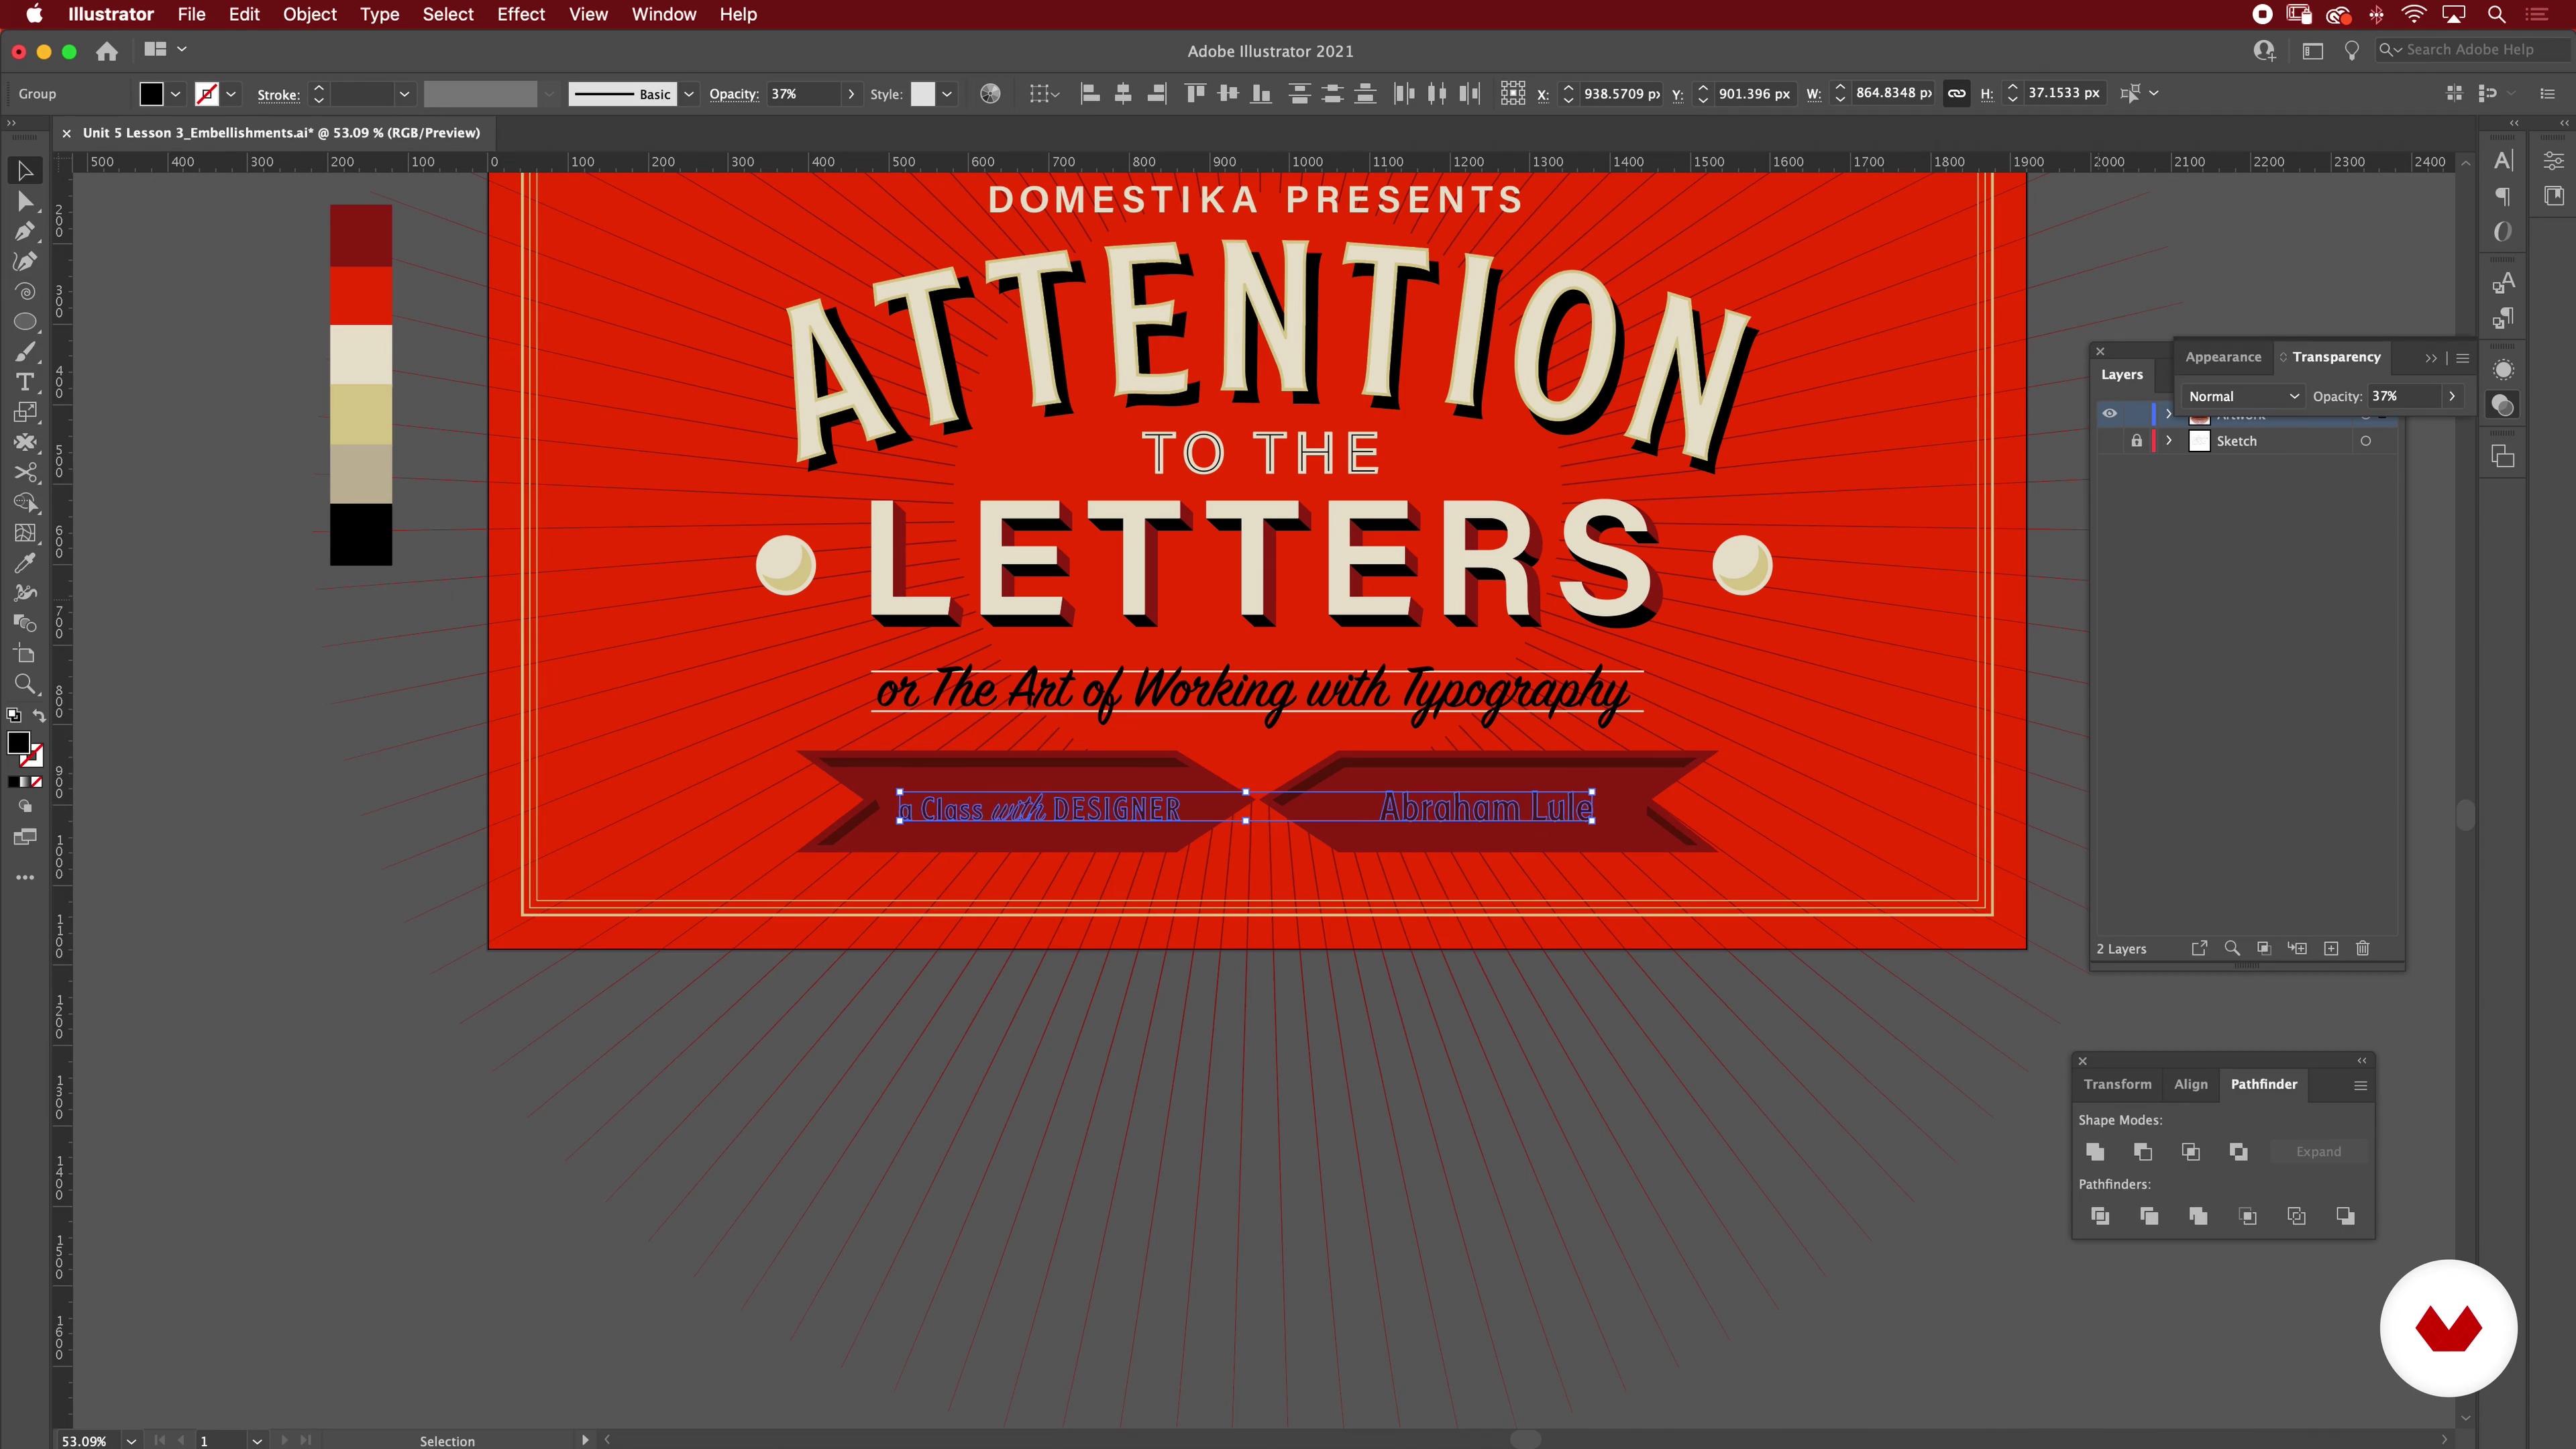Switch to the Transform tab
The height and width of the screenshot is (1449, 2576).
[2118, 1084]
